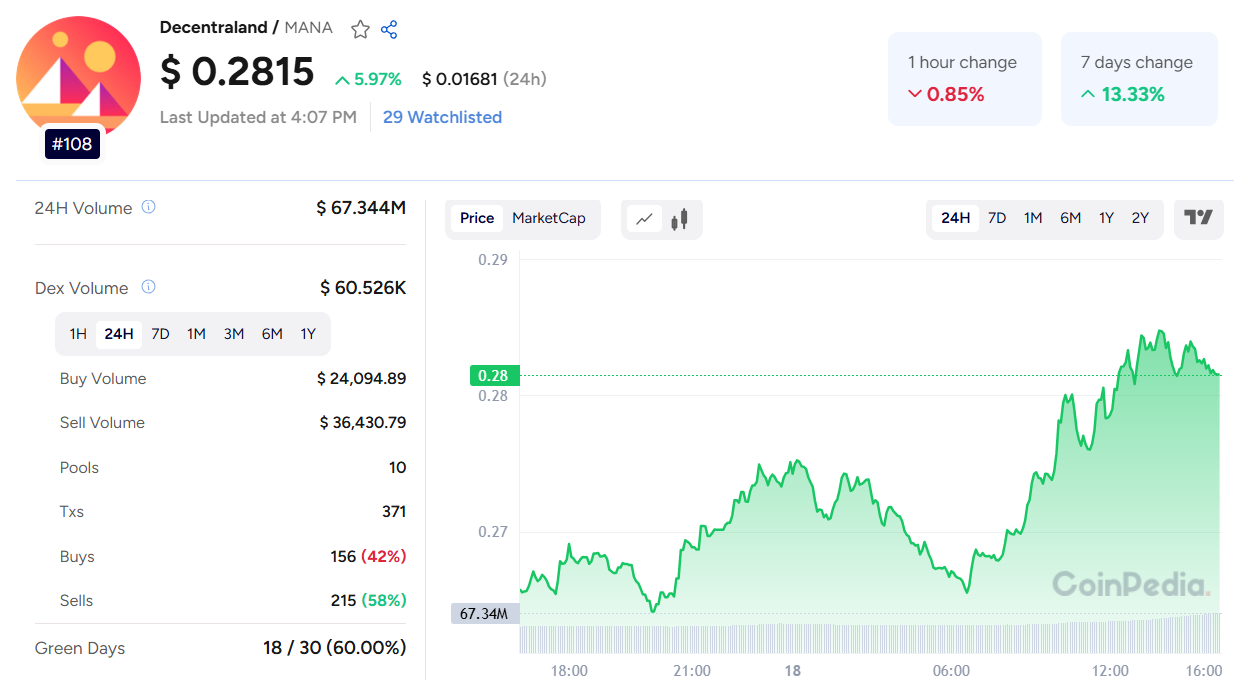The height and width of the screenshot is (680, 1234).
Task: Click the Last Updated at 4:07 PM text
Action: pyautogui.click(x=258, y=117)
